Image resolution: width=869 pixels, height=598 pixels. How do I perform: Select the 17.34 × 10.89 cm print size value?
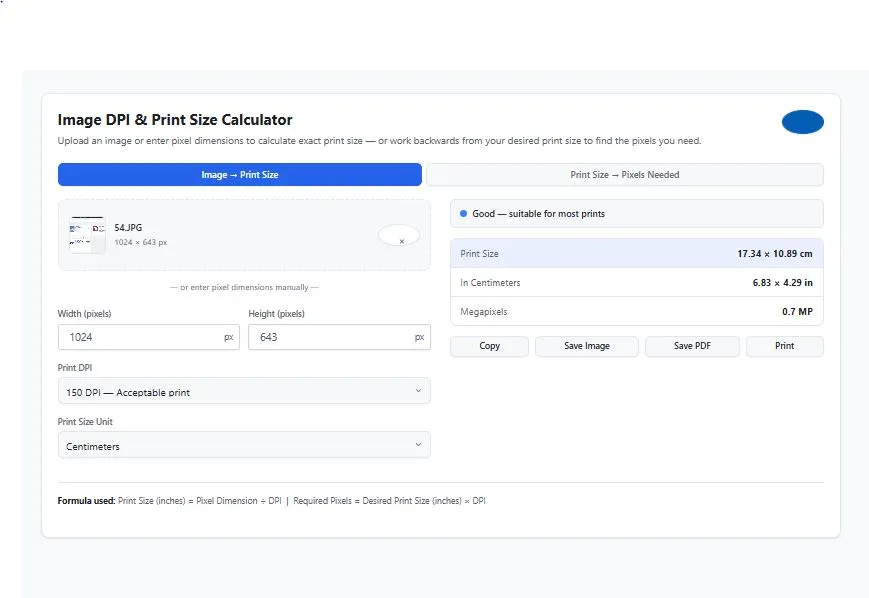tap(775, 254)
